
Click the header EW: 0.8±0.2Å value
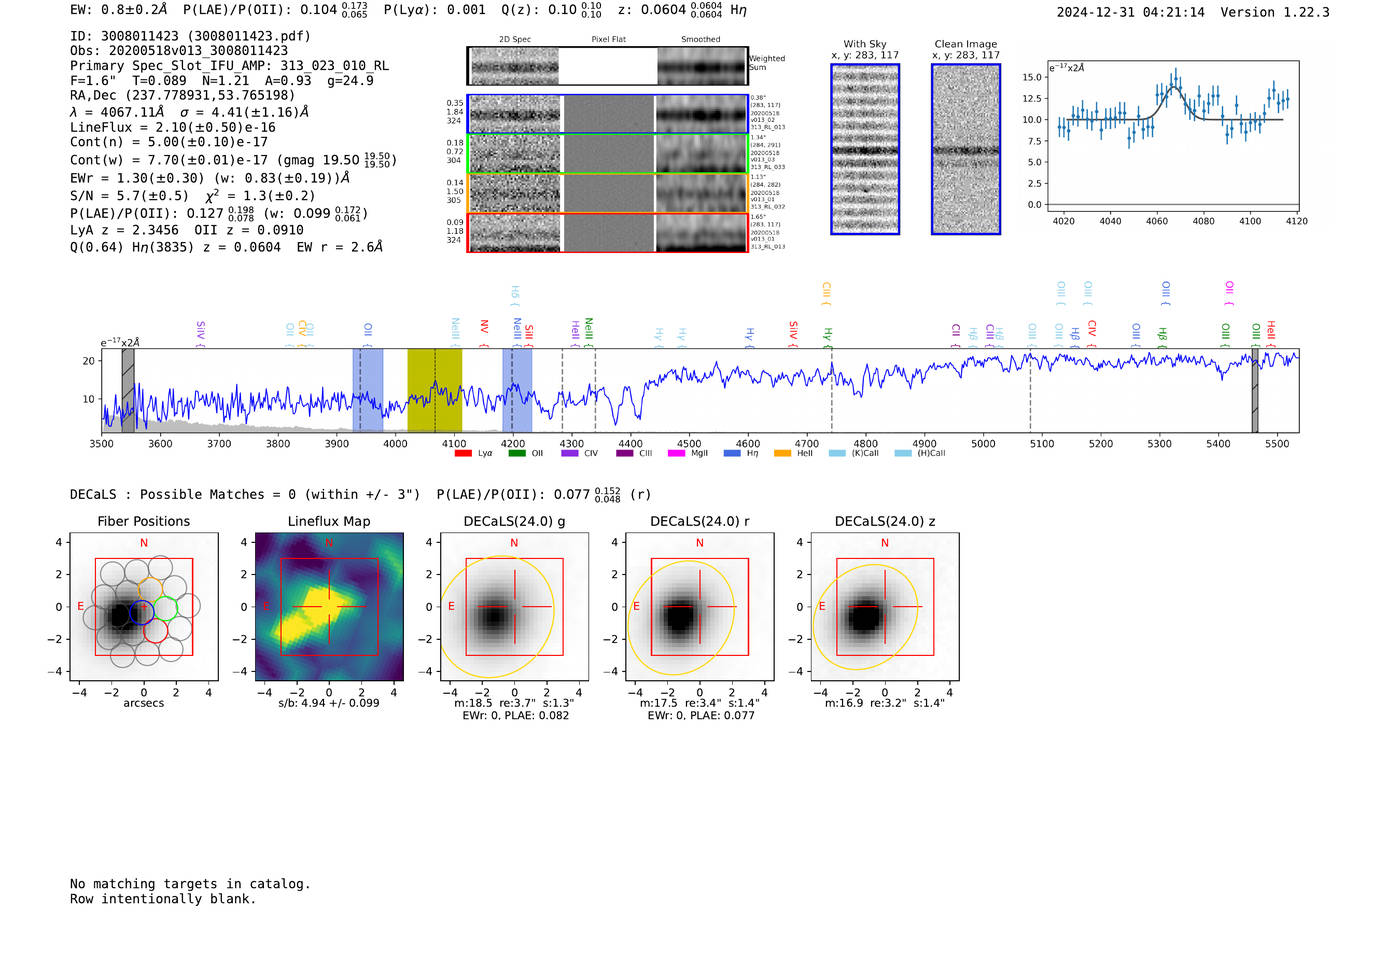[x=119, y=10]
